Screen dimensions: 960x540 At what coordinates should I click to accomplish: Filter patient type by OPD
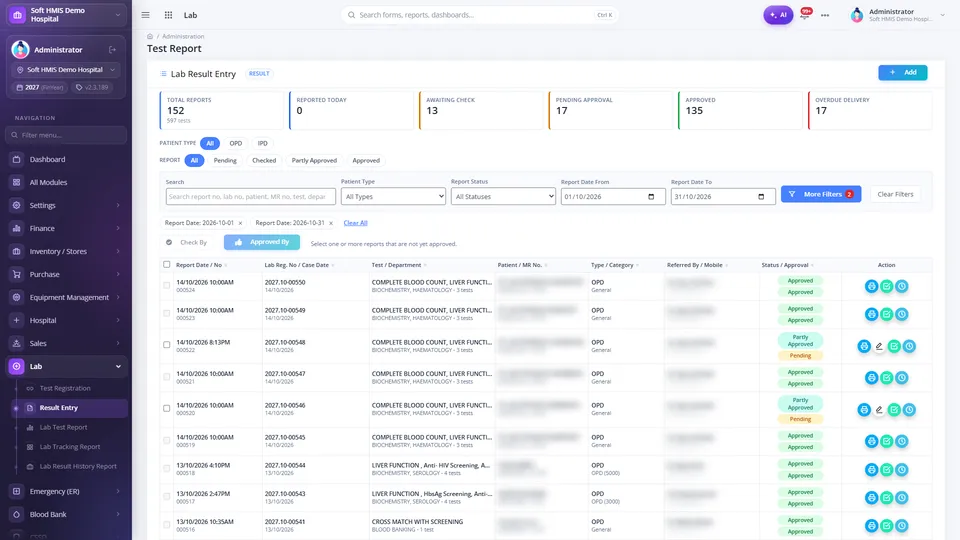click(x=236, y=143)
